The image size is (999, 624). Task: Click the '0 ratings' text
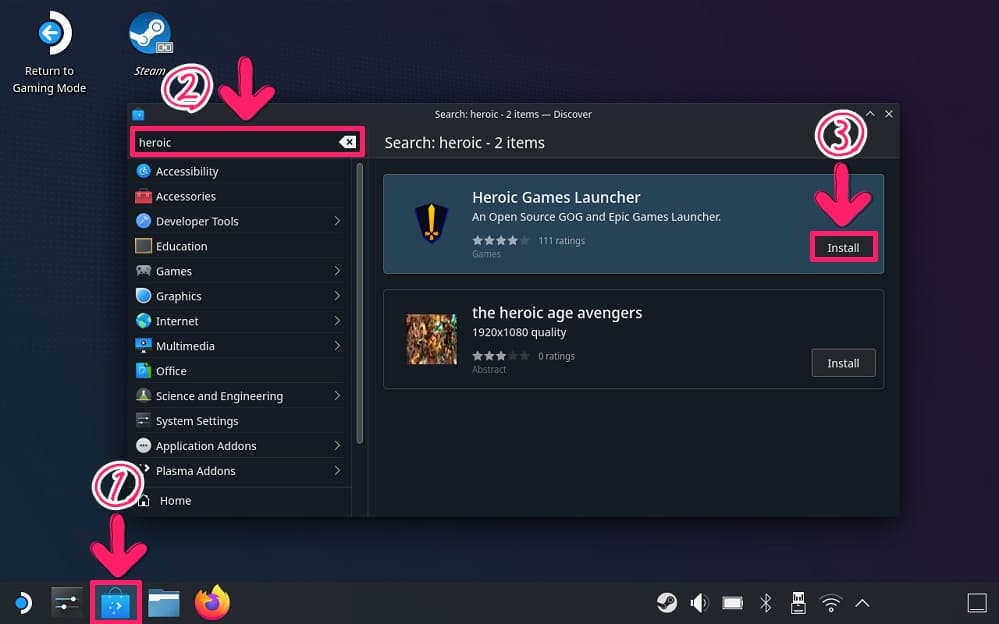(x=556, y=356)
